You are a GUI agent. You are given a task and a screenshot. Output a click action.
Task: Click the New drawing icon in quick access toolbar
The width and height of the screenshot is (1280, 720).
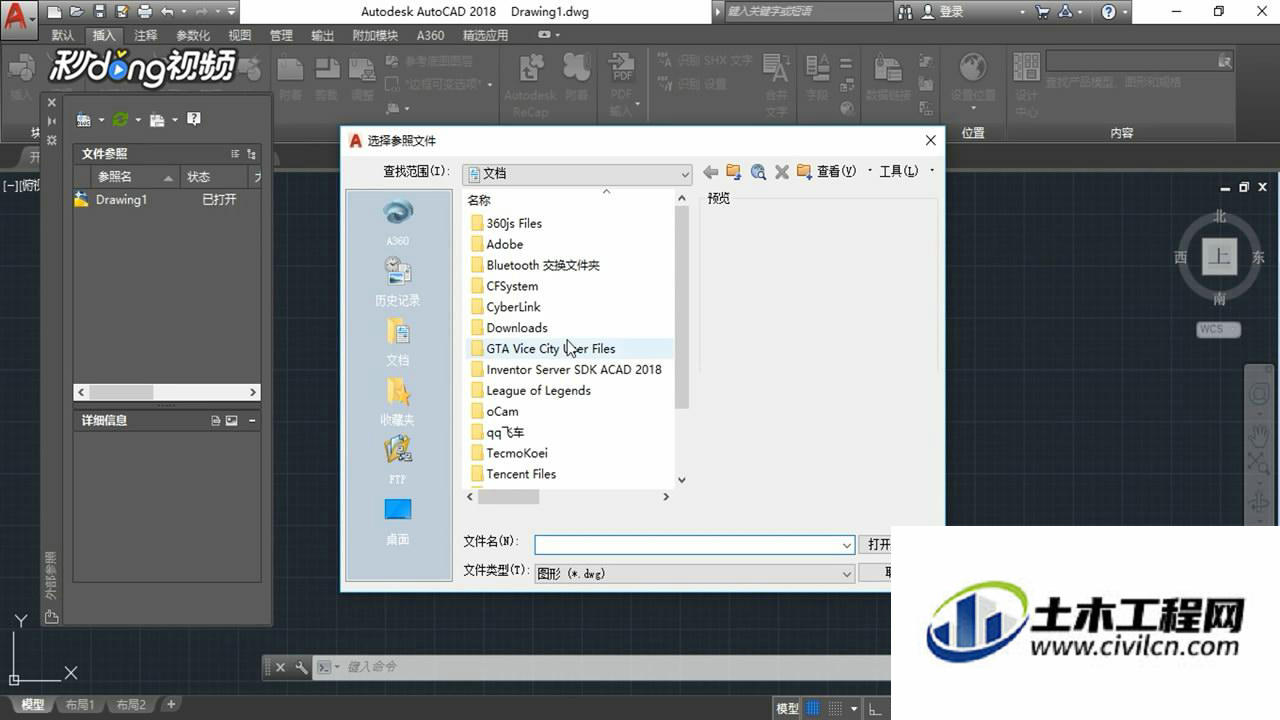point(55,12)
